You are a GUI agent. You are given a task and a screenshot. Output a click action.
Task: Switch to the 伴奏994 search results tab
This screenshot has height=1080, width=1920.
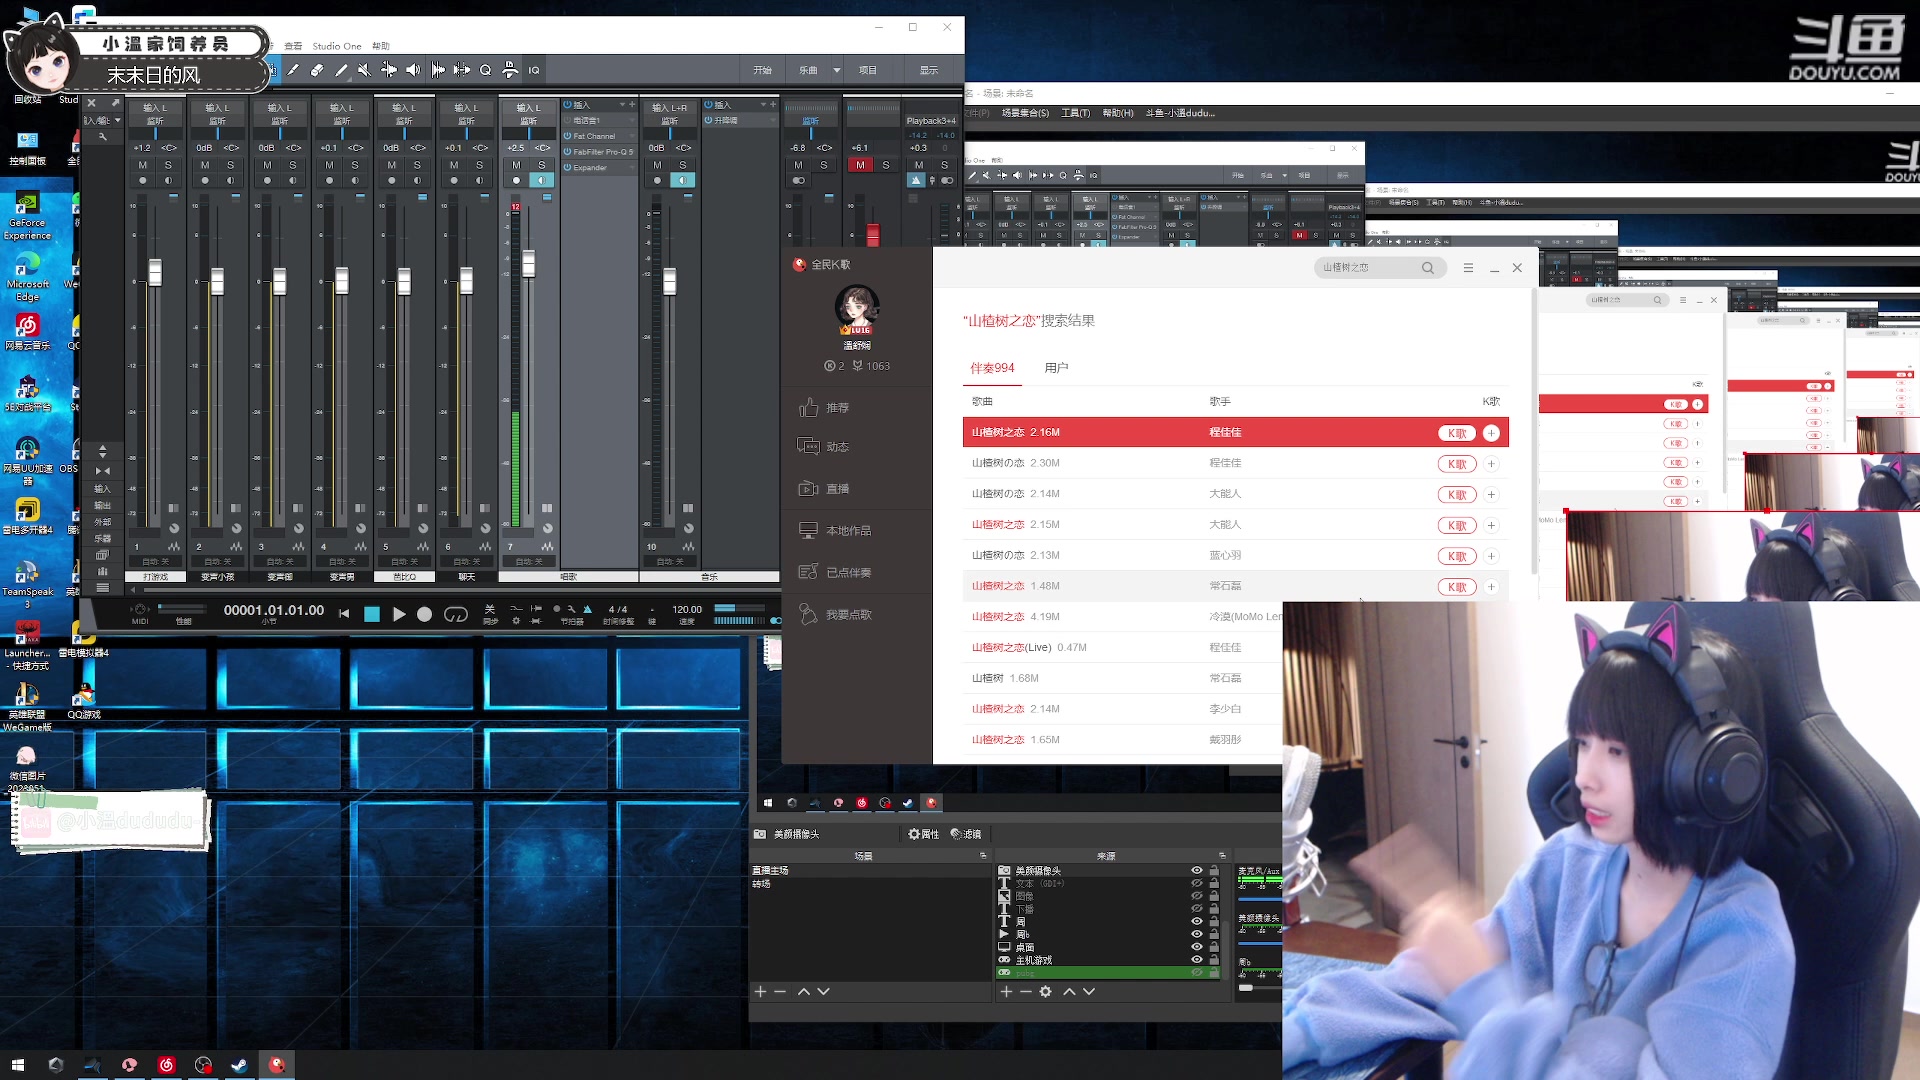click(992, 368)
